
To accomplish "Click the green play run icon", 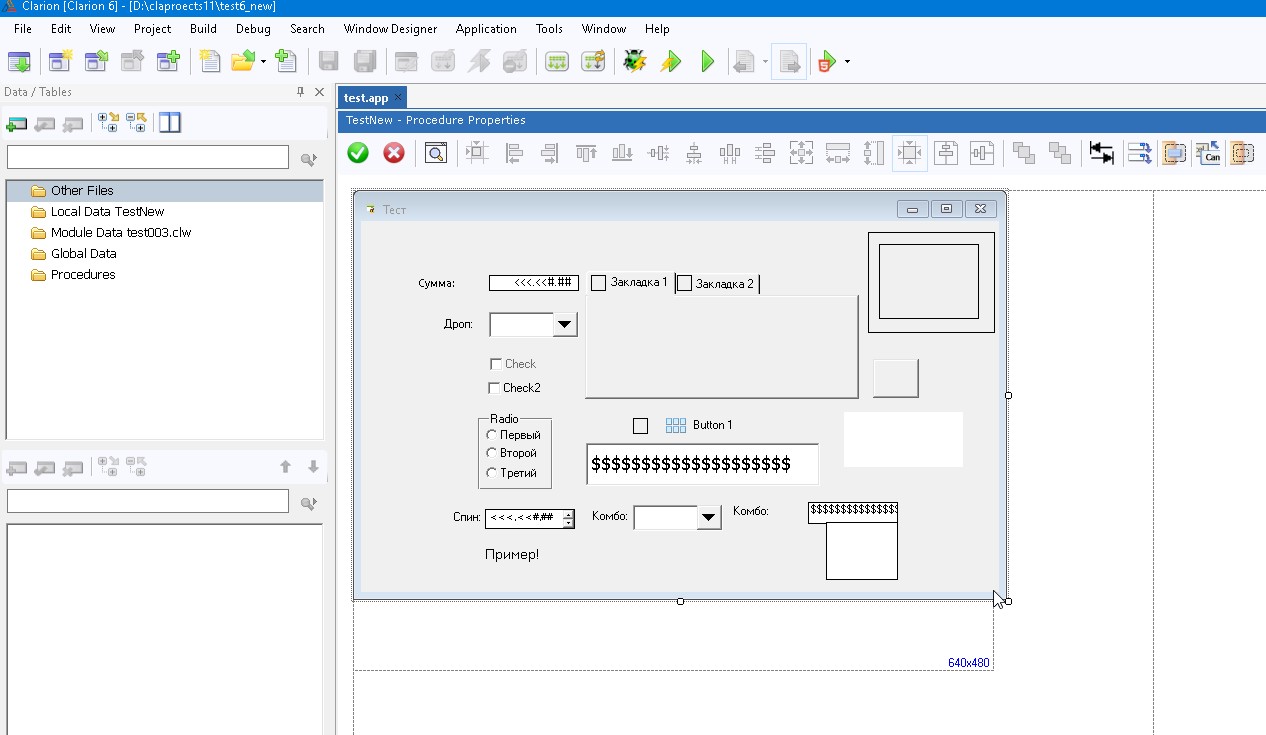I will 708,62.
